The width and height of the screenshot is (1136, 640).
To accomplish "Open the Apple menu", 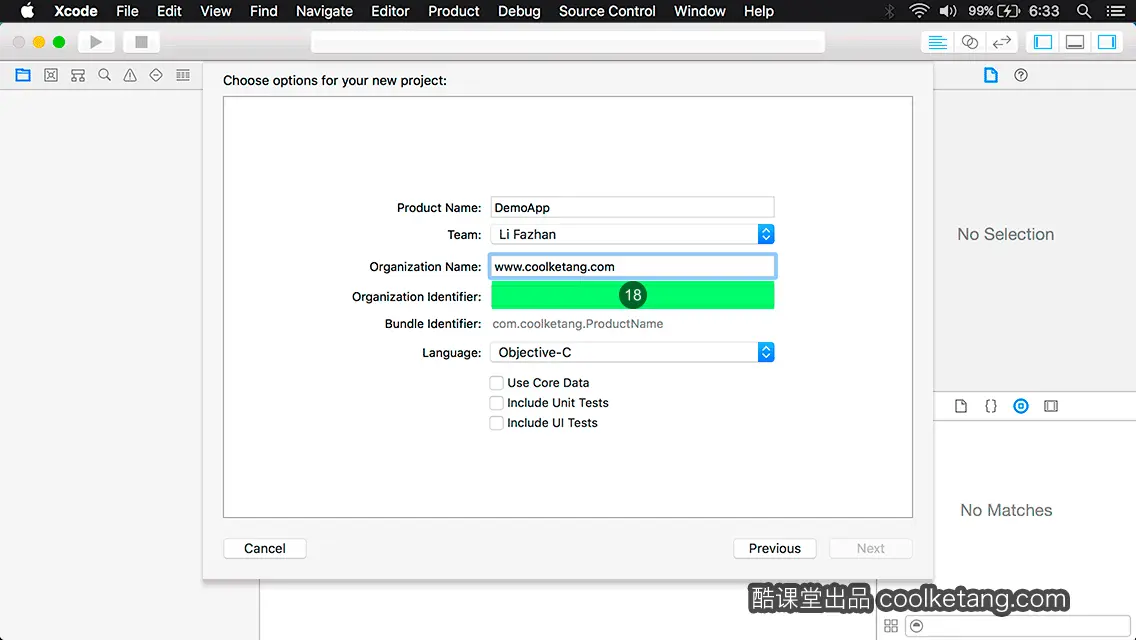I will click(x=27, y=11).
